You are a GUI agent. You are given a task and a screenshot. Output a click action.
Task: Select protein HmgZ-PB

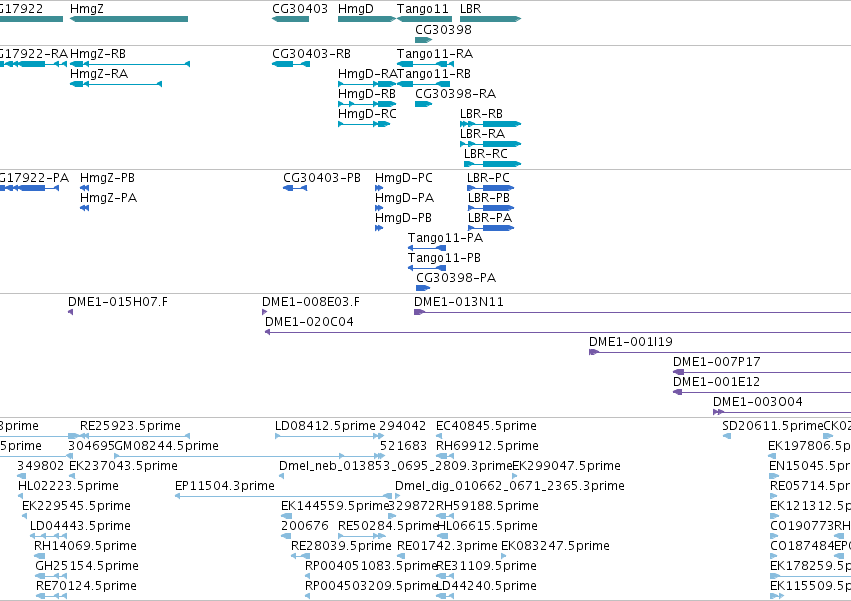[107, 178]
